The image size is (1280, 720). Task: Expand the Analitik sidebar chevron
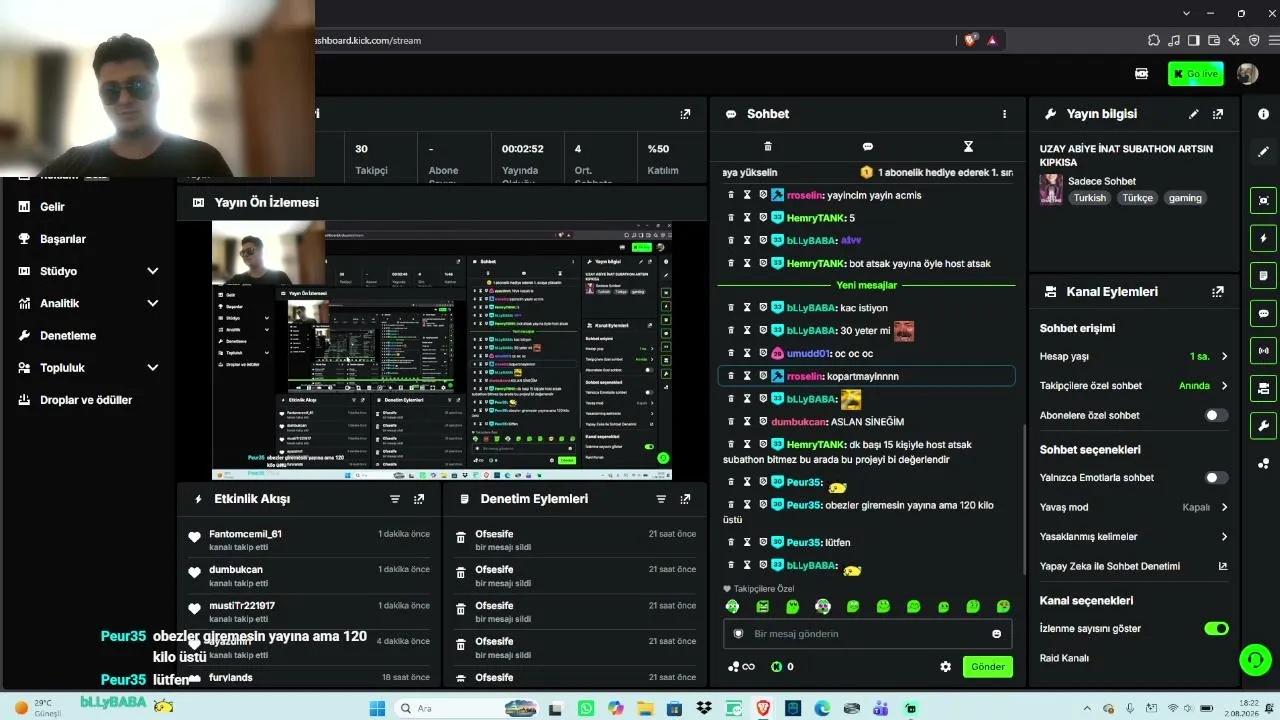153,303
